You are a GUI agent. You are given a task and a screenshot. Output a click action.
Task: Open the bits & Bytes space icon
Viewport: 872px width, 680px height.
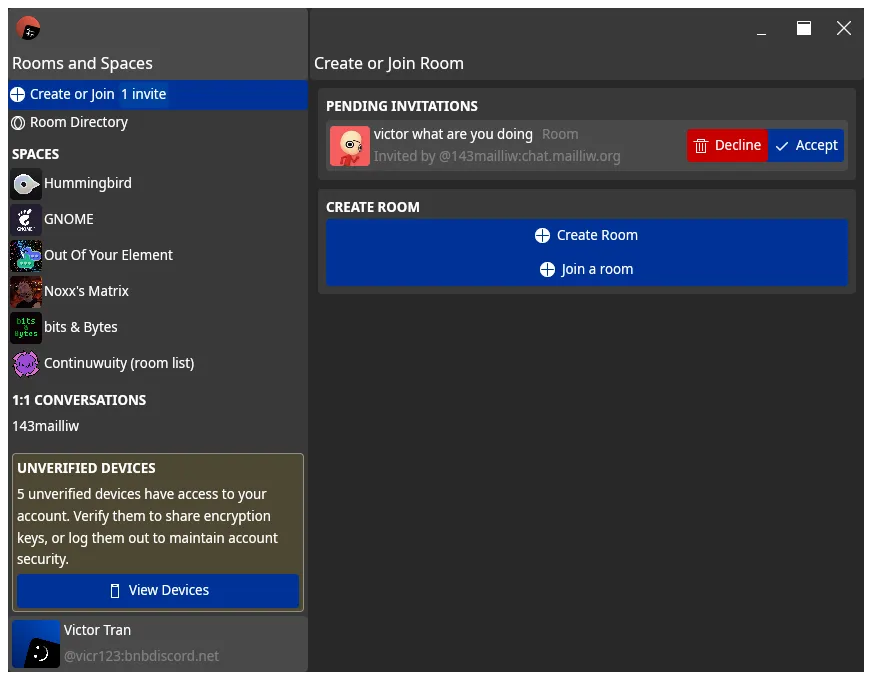(25, 327)
